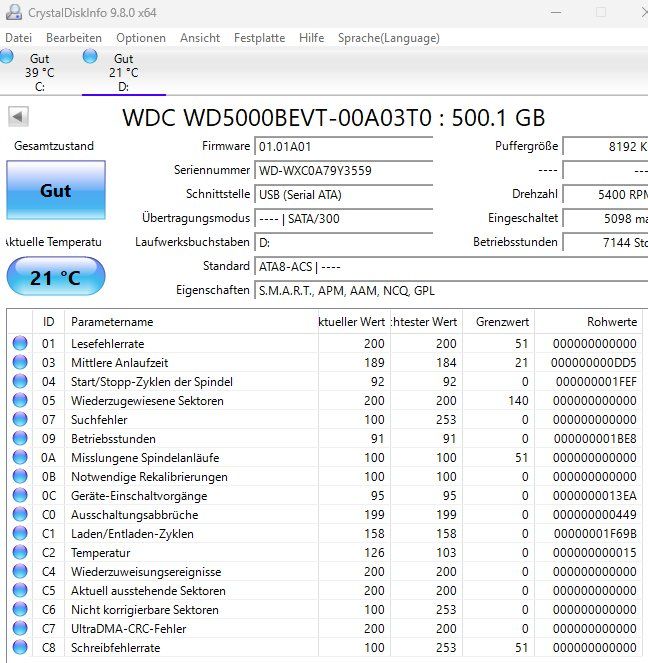Minimize the CrystalDiskInfo window
Screen dimensions: 648x663
556,12
